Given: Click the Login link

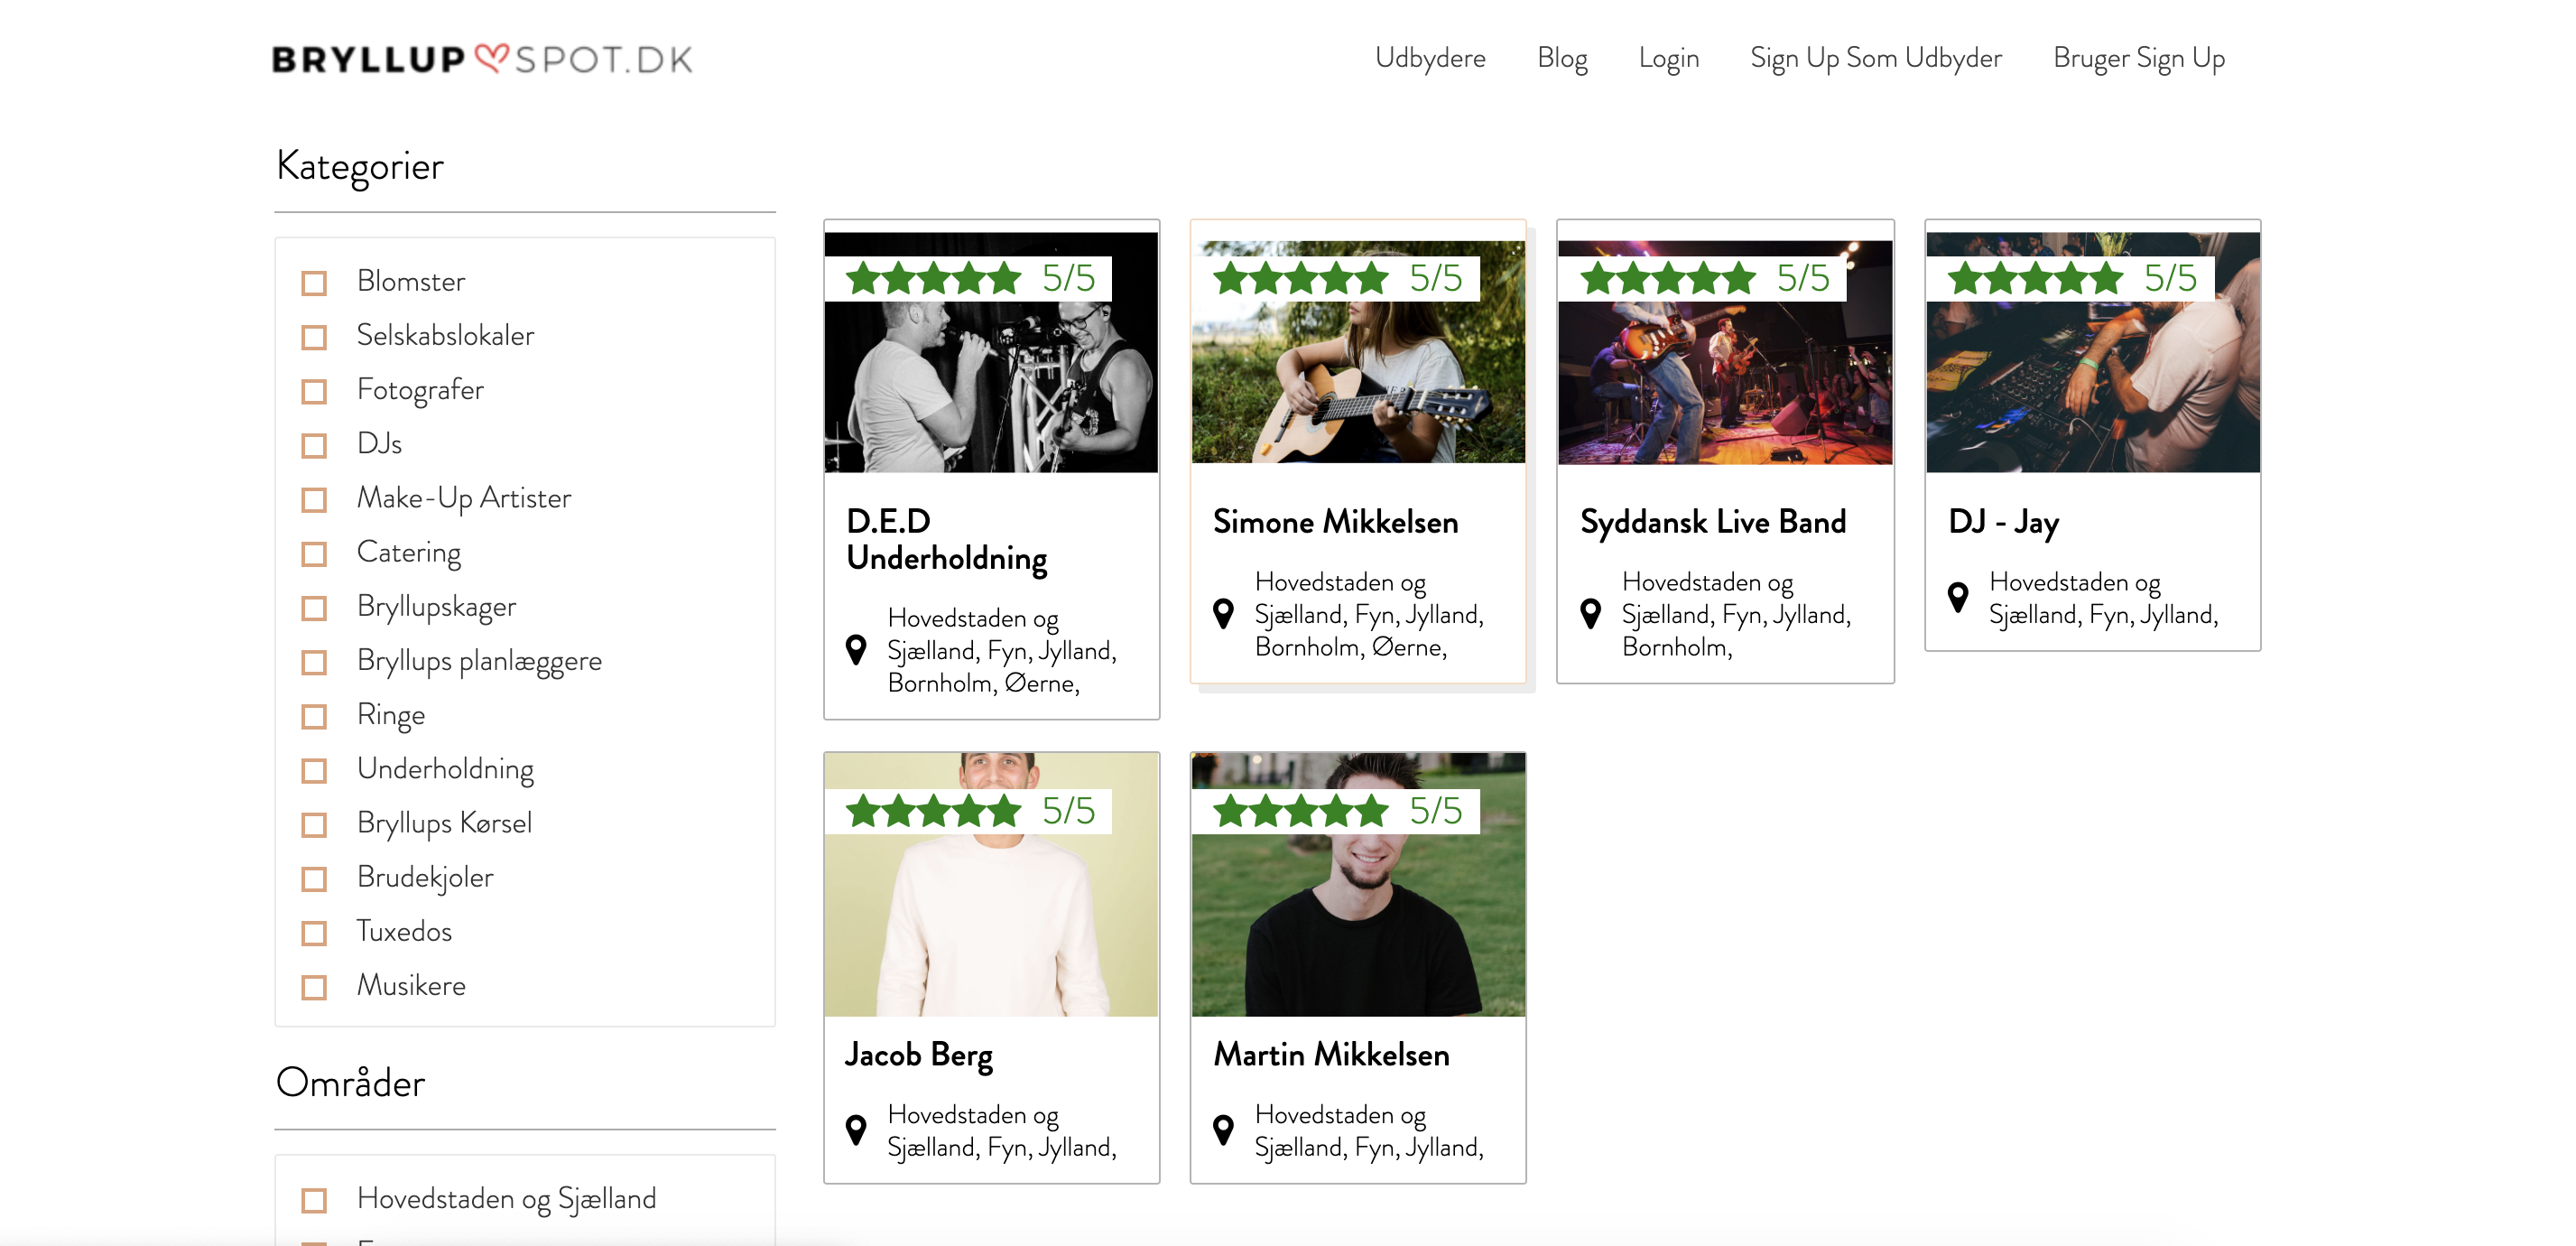Looking at the screenshot, I should [1668, 58].
